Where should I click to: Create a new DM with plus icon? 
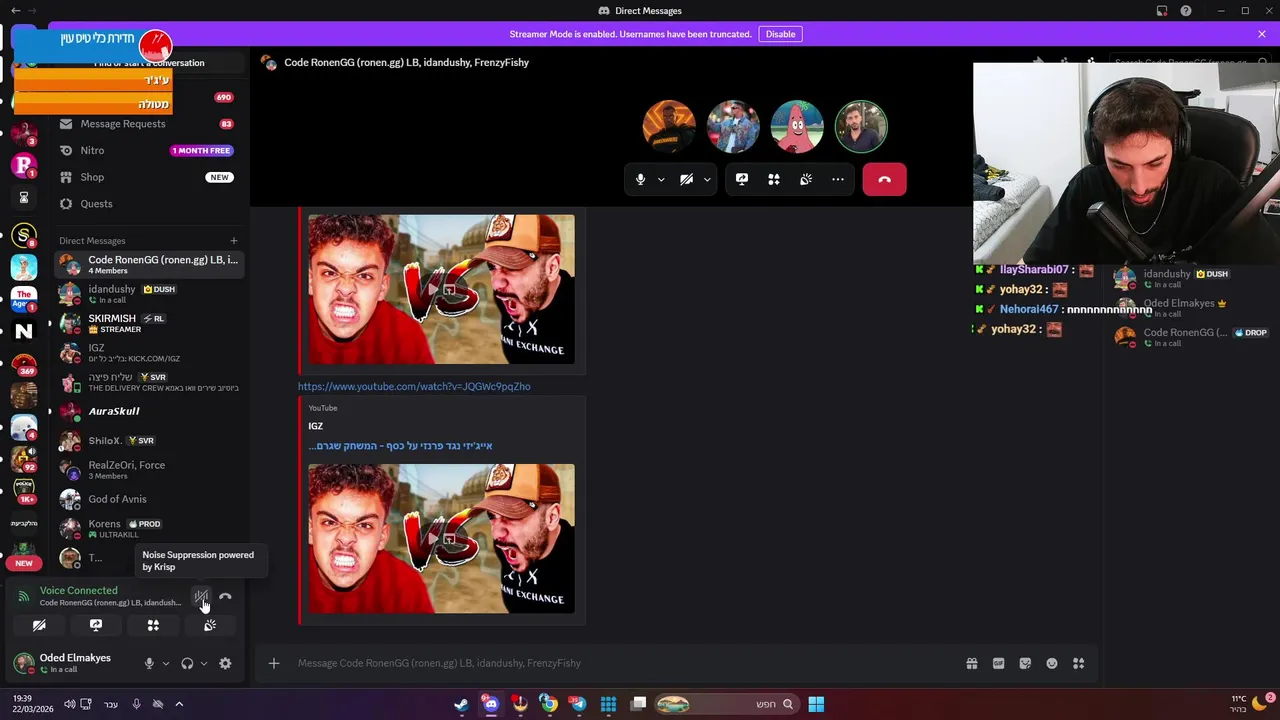(x=234, y=241)
